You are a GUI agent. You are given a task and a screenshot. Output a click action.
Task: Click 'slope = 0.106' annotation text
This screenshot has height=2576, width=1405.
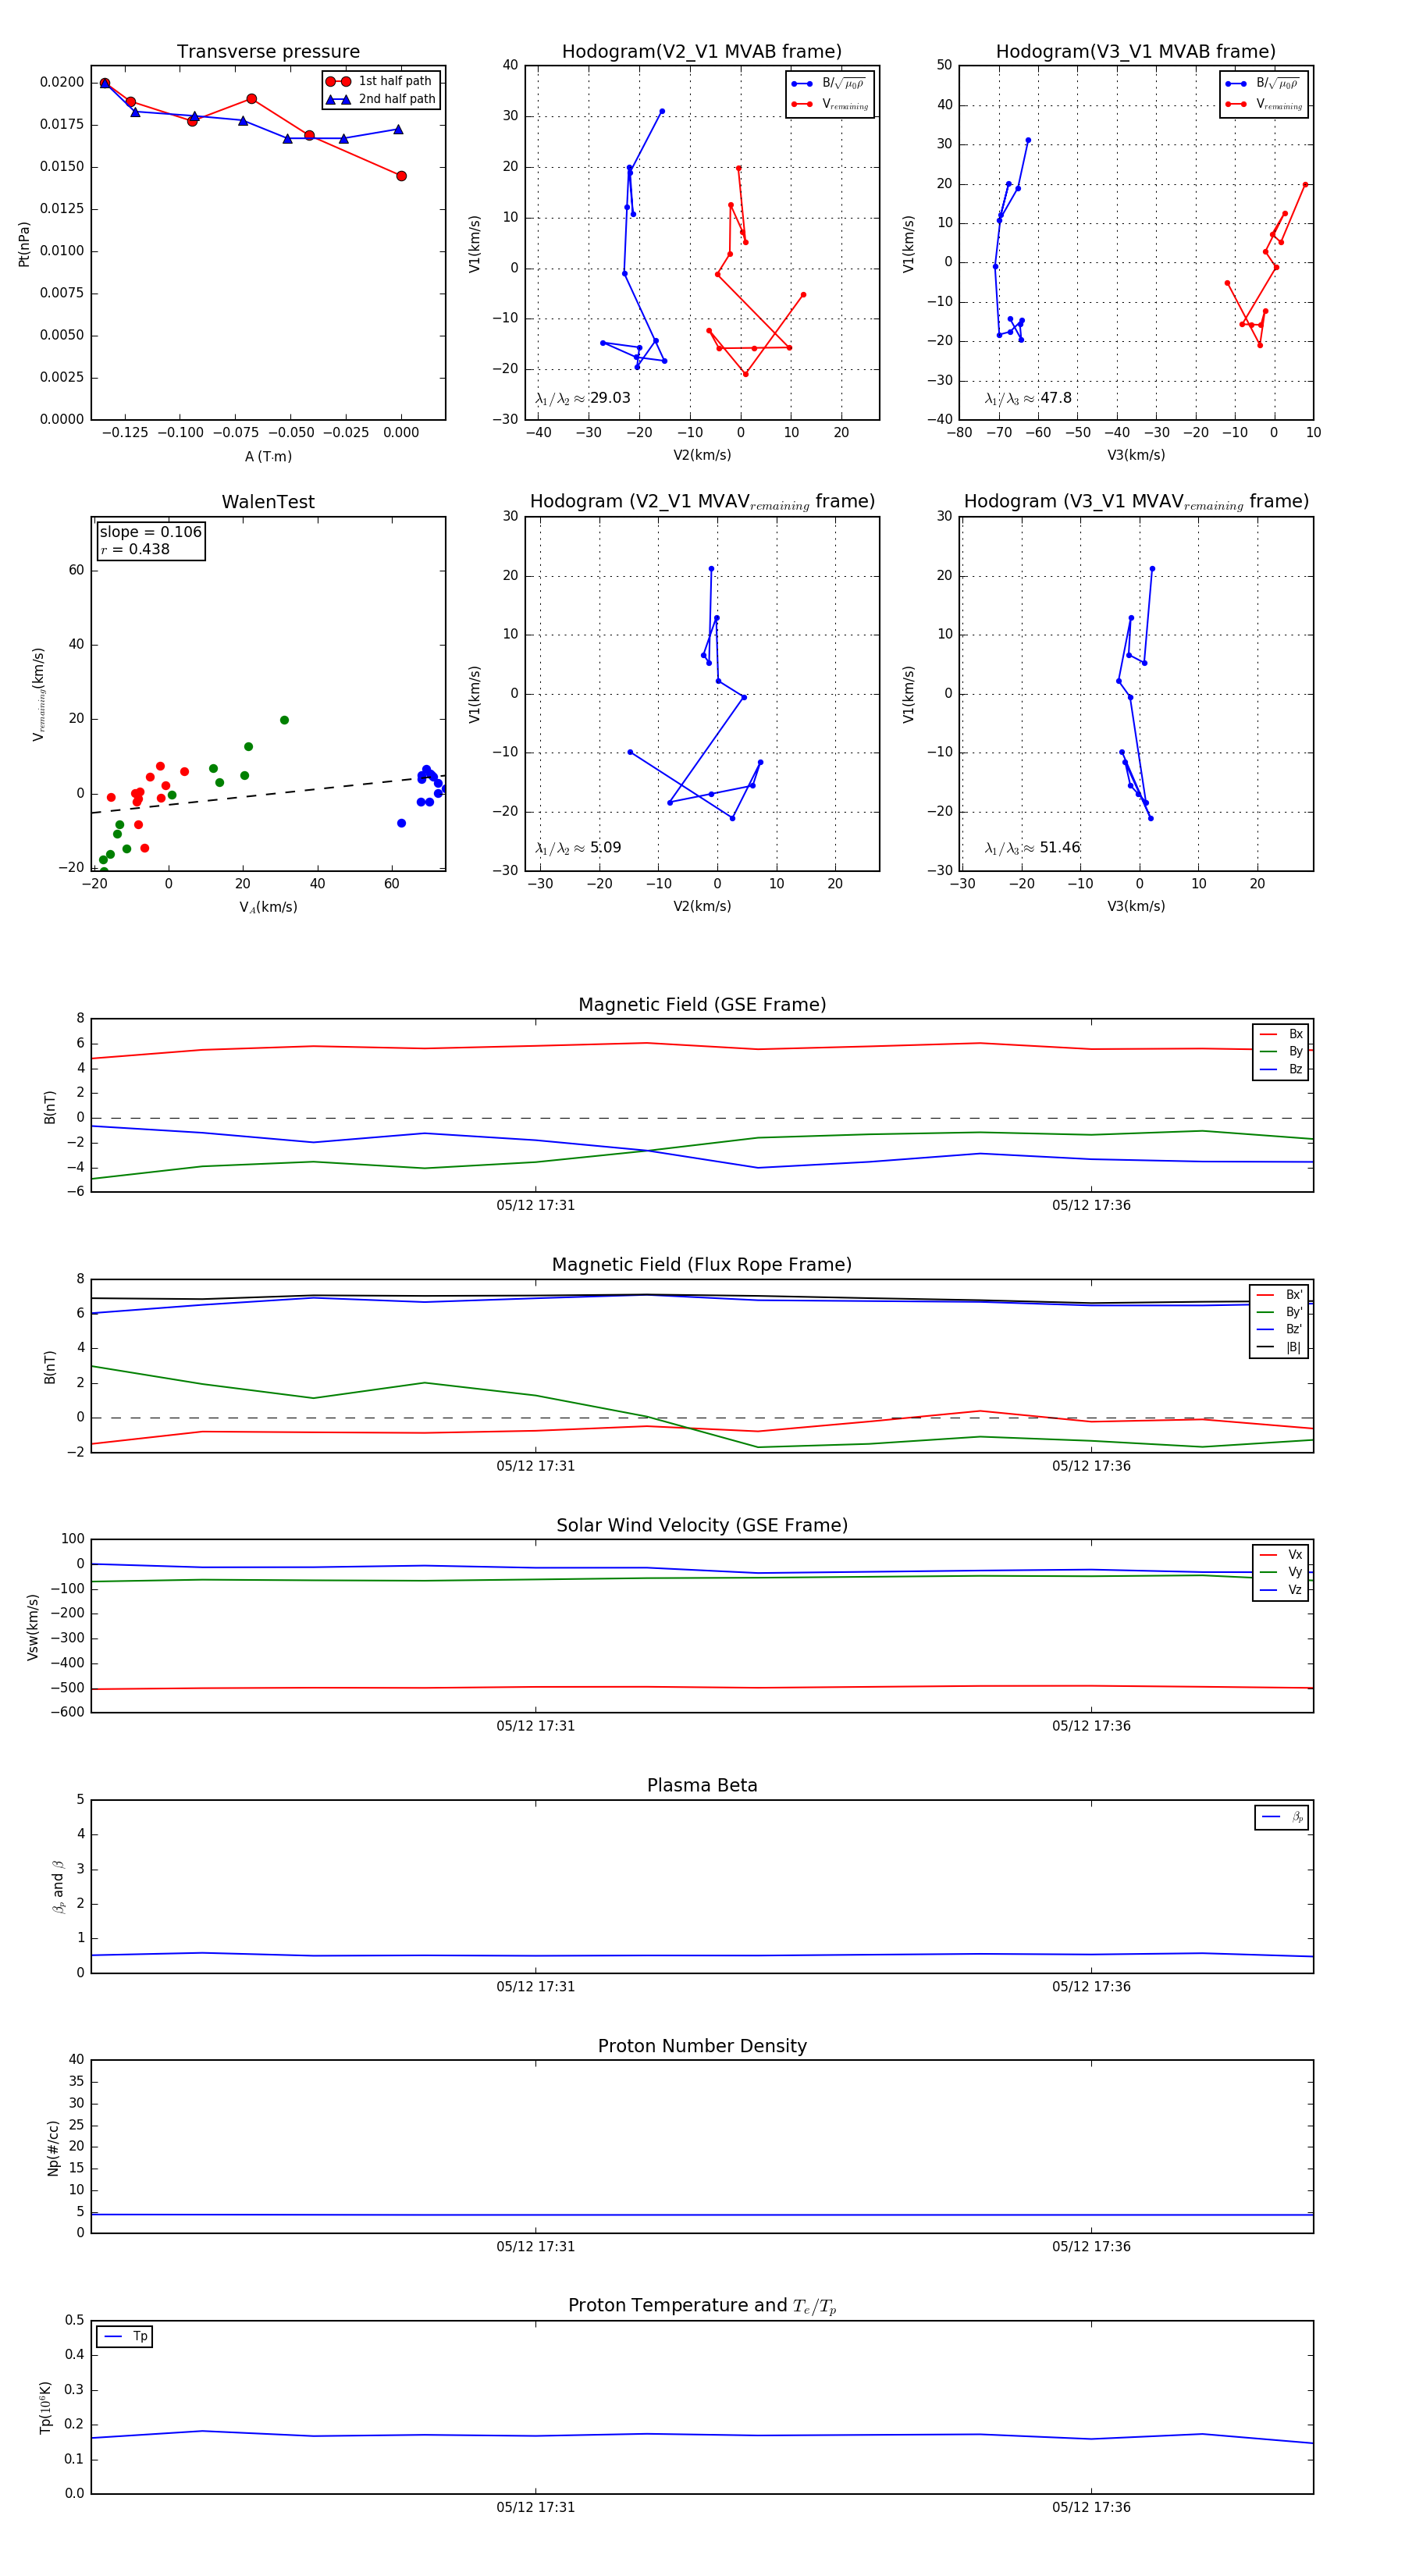150,532
